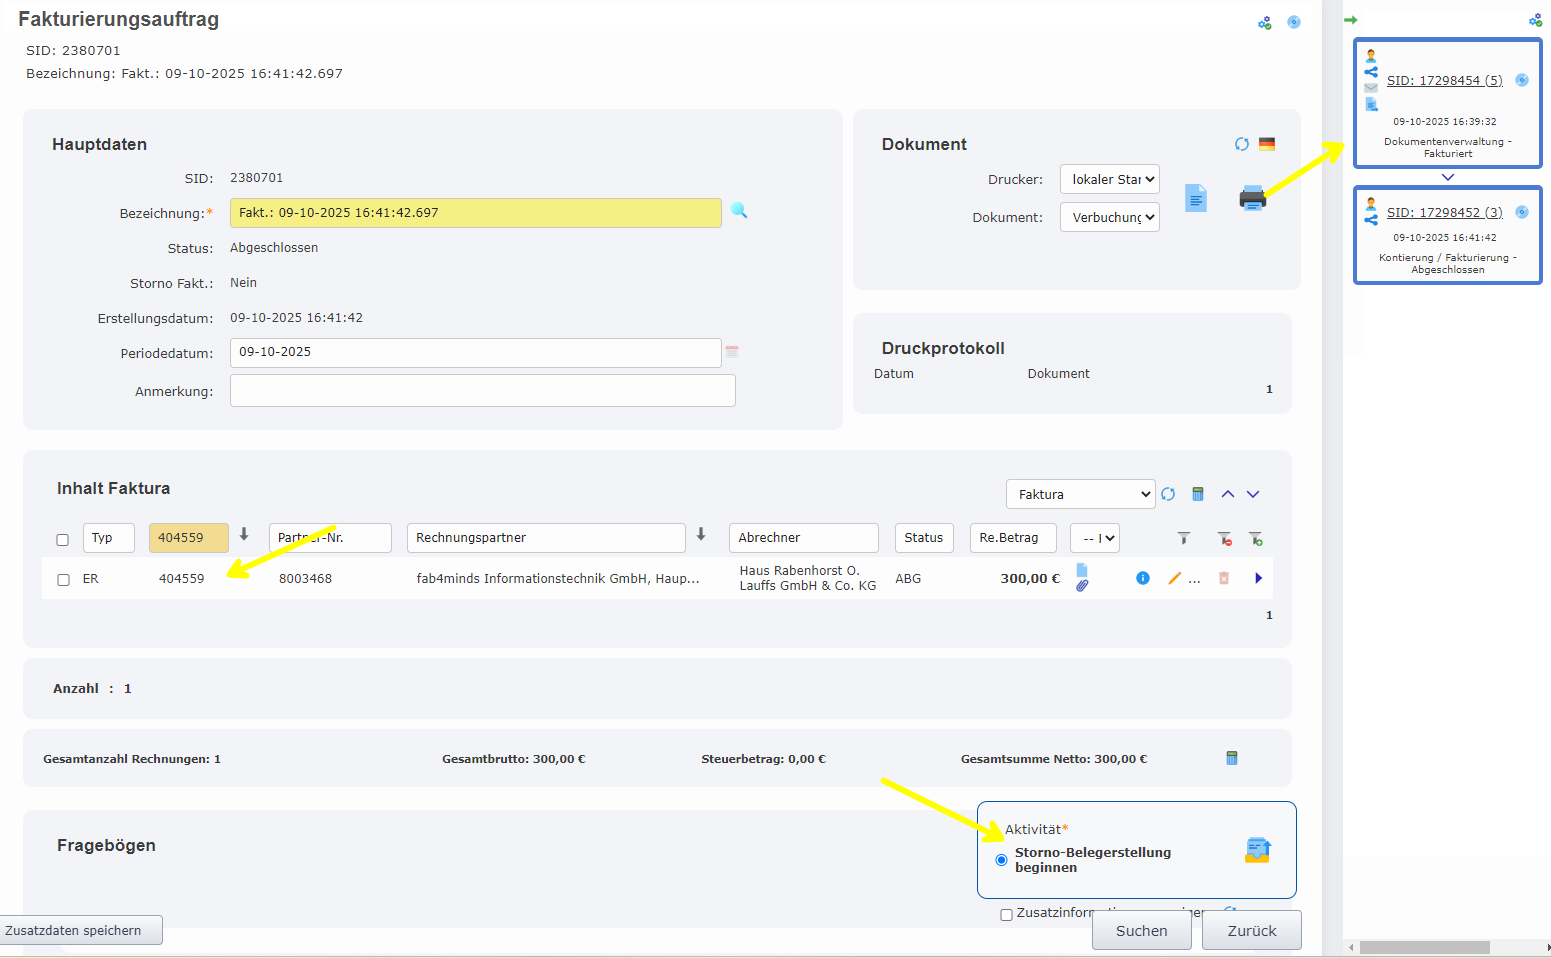Select the Storno-Belegerstellung beginnen radio button
The image size is (1551, 958).
(x=1001, y=860)
